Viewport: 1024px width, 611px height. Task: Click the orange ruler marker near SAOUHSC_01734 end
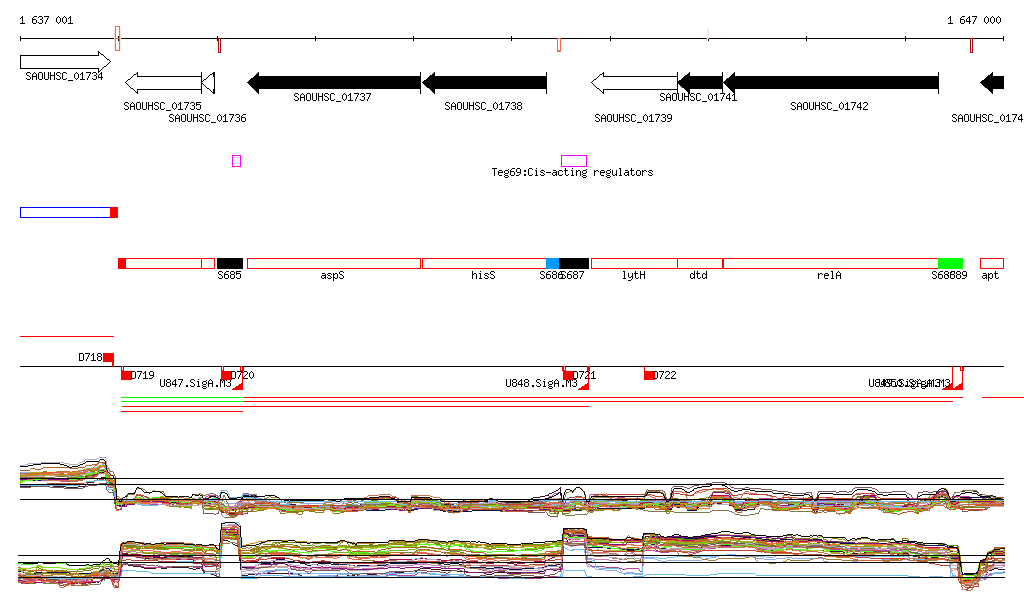click(118, 39)
